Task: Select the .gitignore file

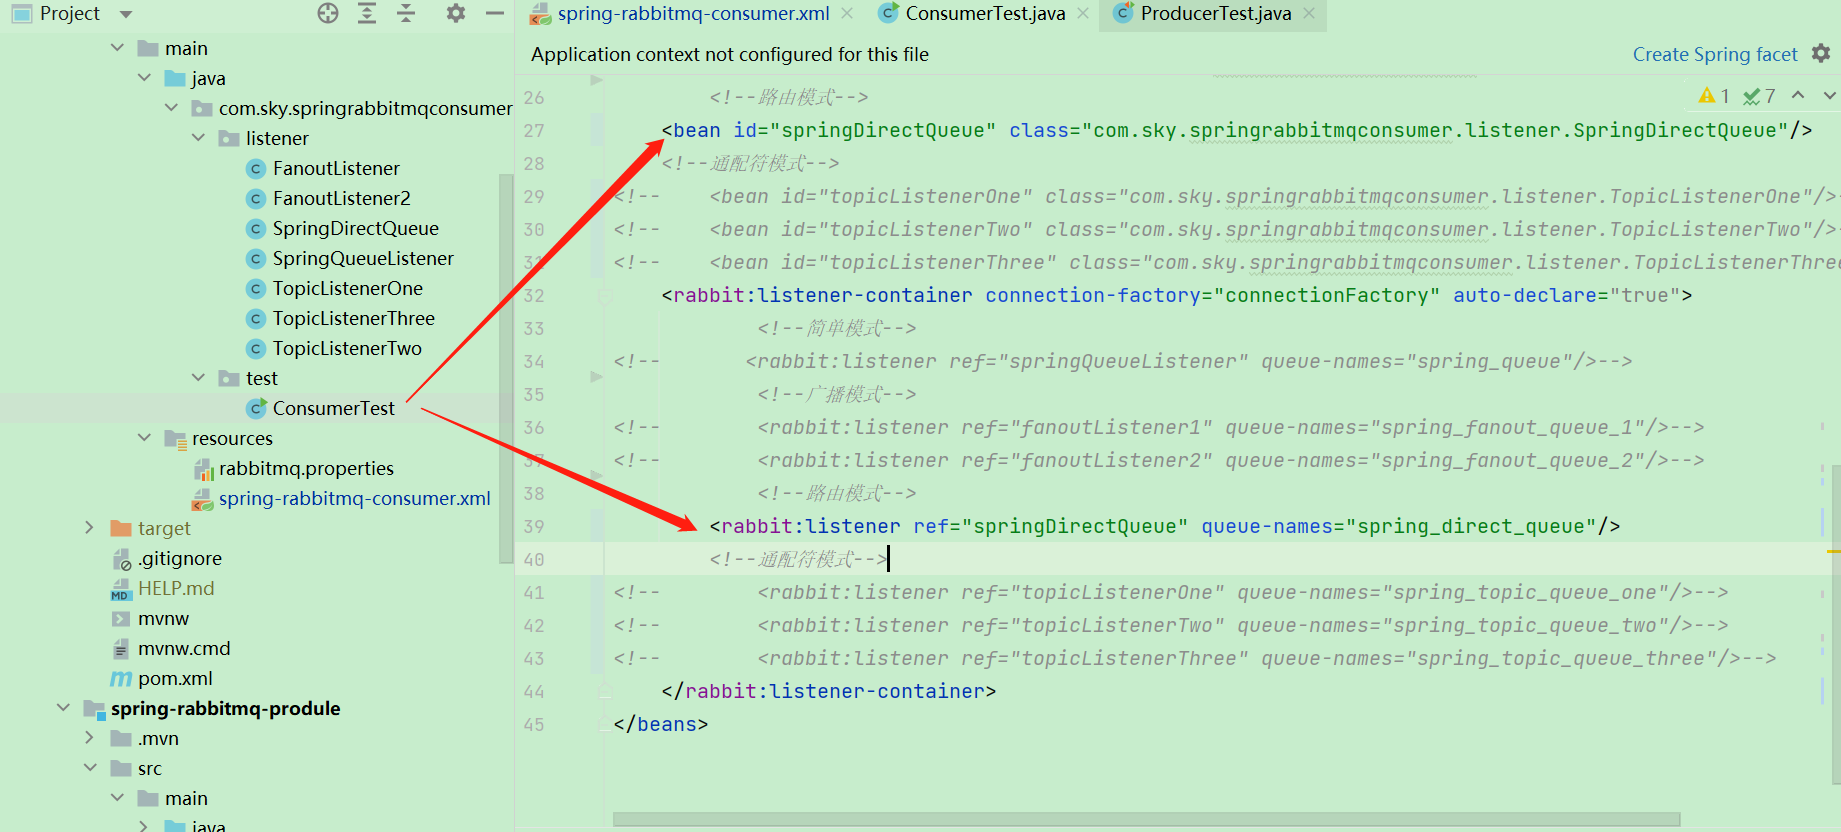Action: point(180,558)
